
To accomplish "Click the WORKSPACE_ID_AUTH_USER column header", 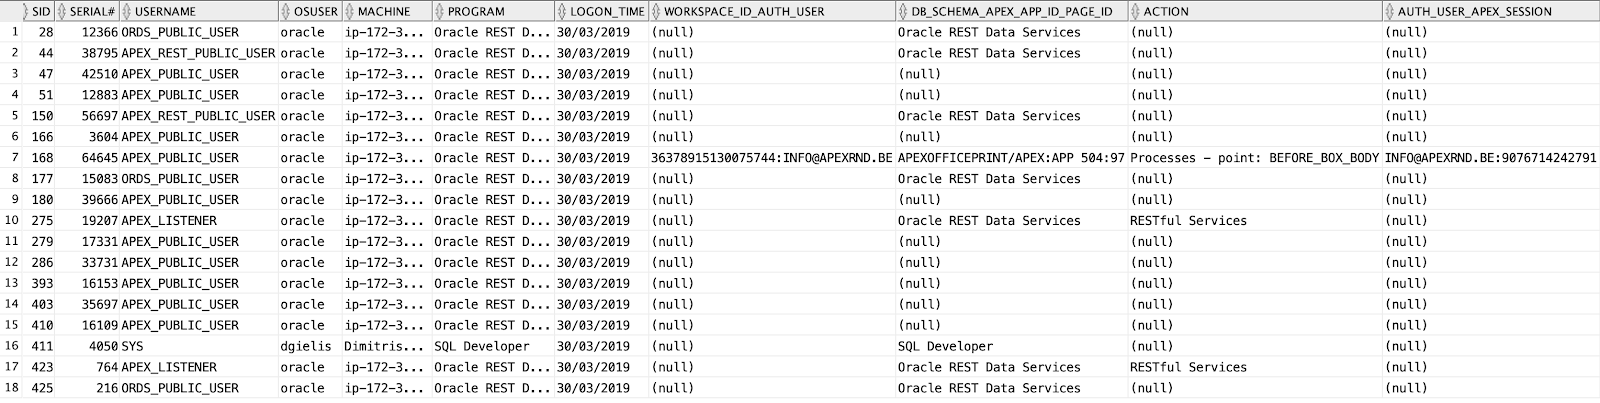I will pos(739,11).
